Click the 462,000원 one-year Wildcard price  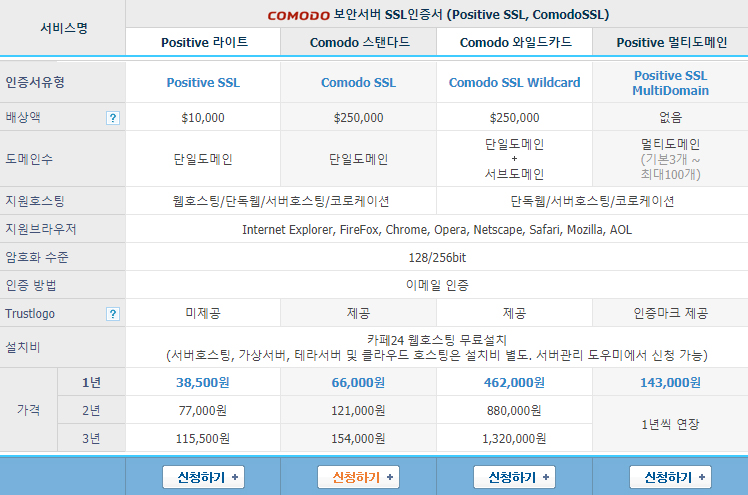tap(514, 382)
